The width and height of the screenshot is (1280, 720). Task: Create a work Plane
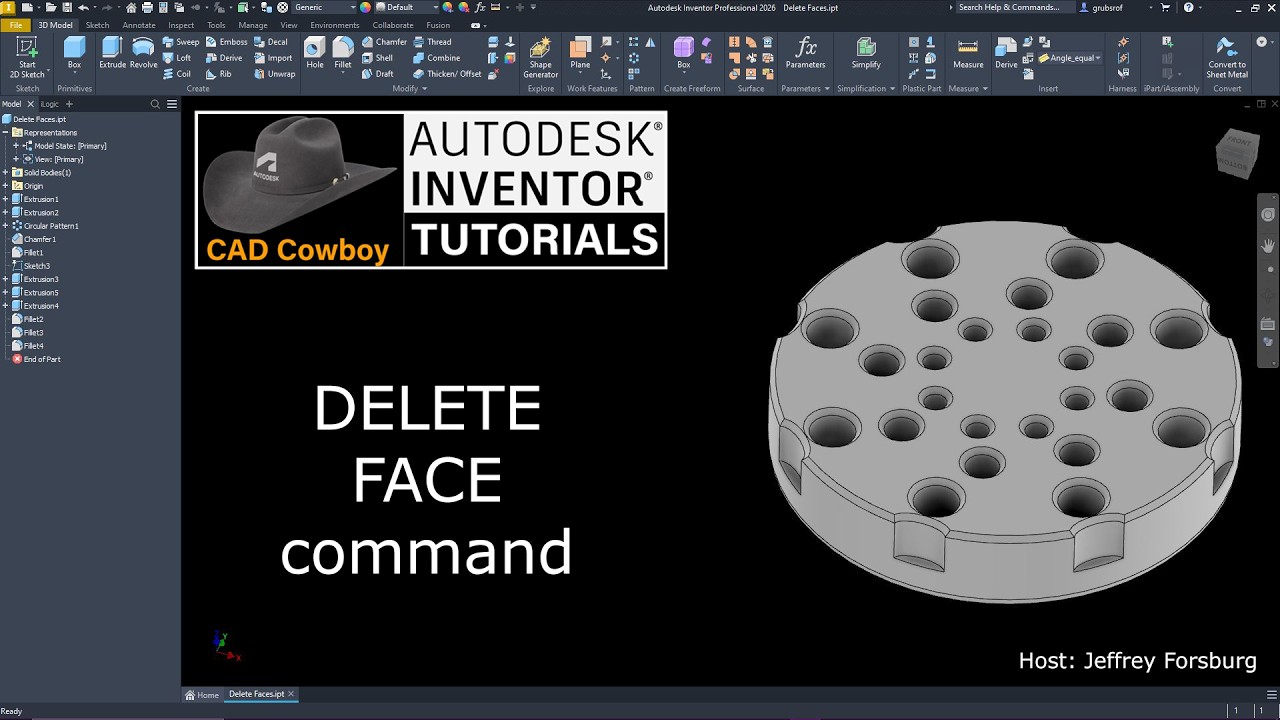click(580, 53)
